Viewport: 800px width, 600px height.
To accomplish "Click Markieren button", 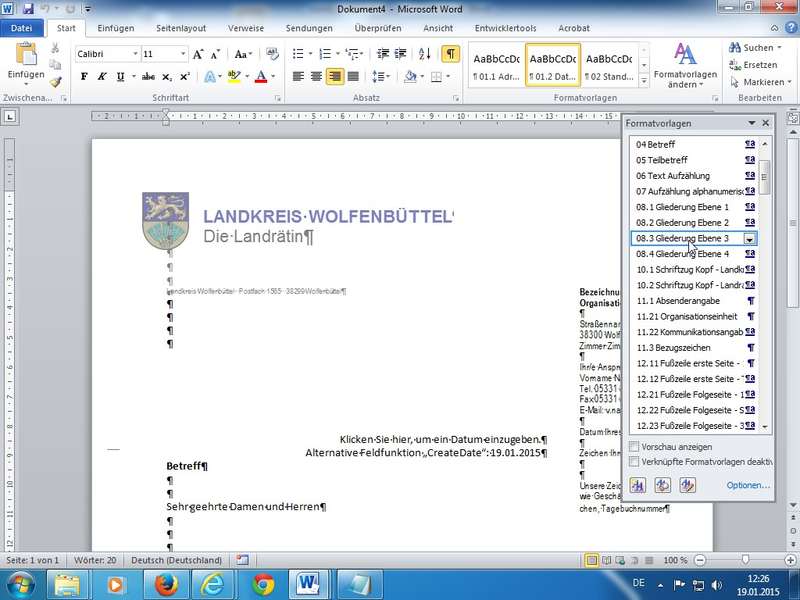I will (760, 82).
